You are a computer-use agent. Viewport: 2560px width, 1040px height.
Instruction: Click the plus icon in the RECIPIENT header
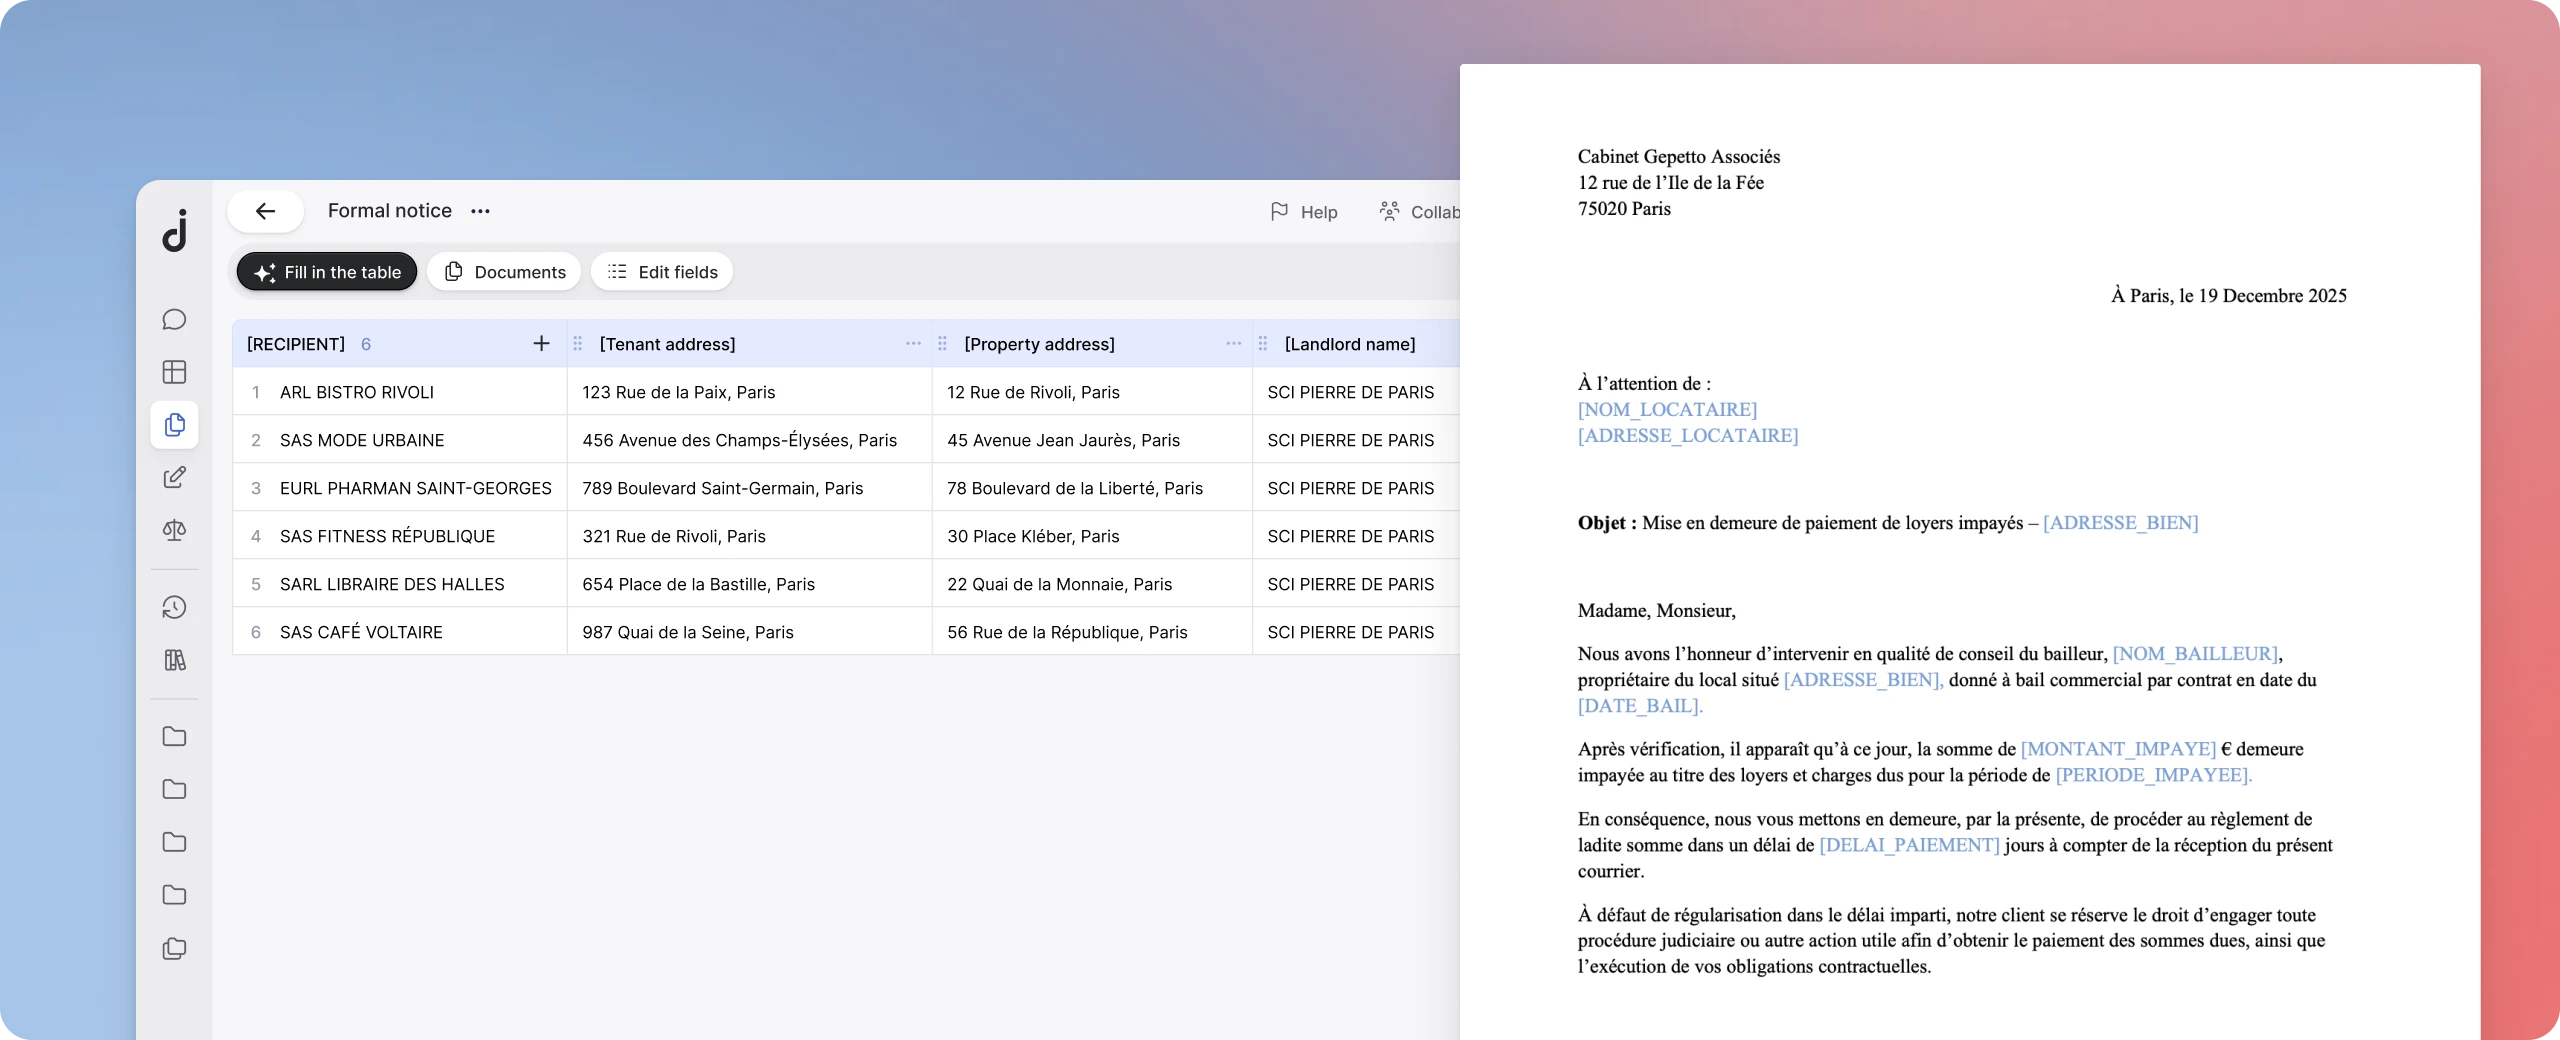tap(541, 343)
